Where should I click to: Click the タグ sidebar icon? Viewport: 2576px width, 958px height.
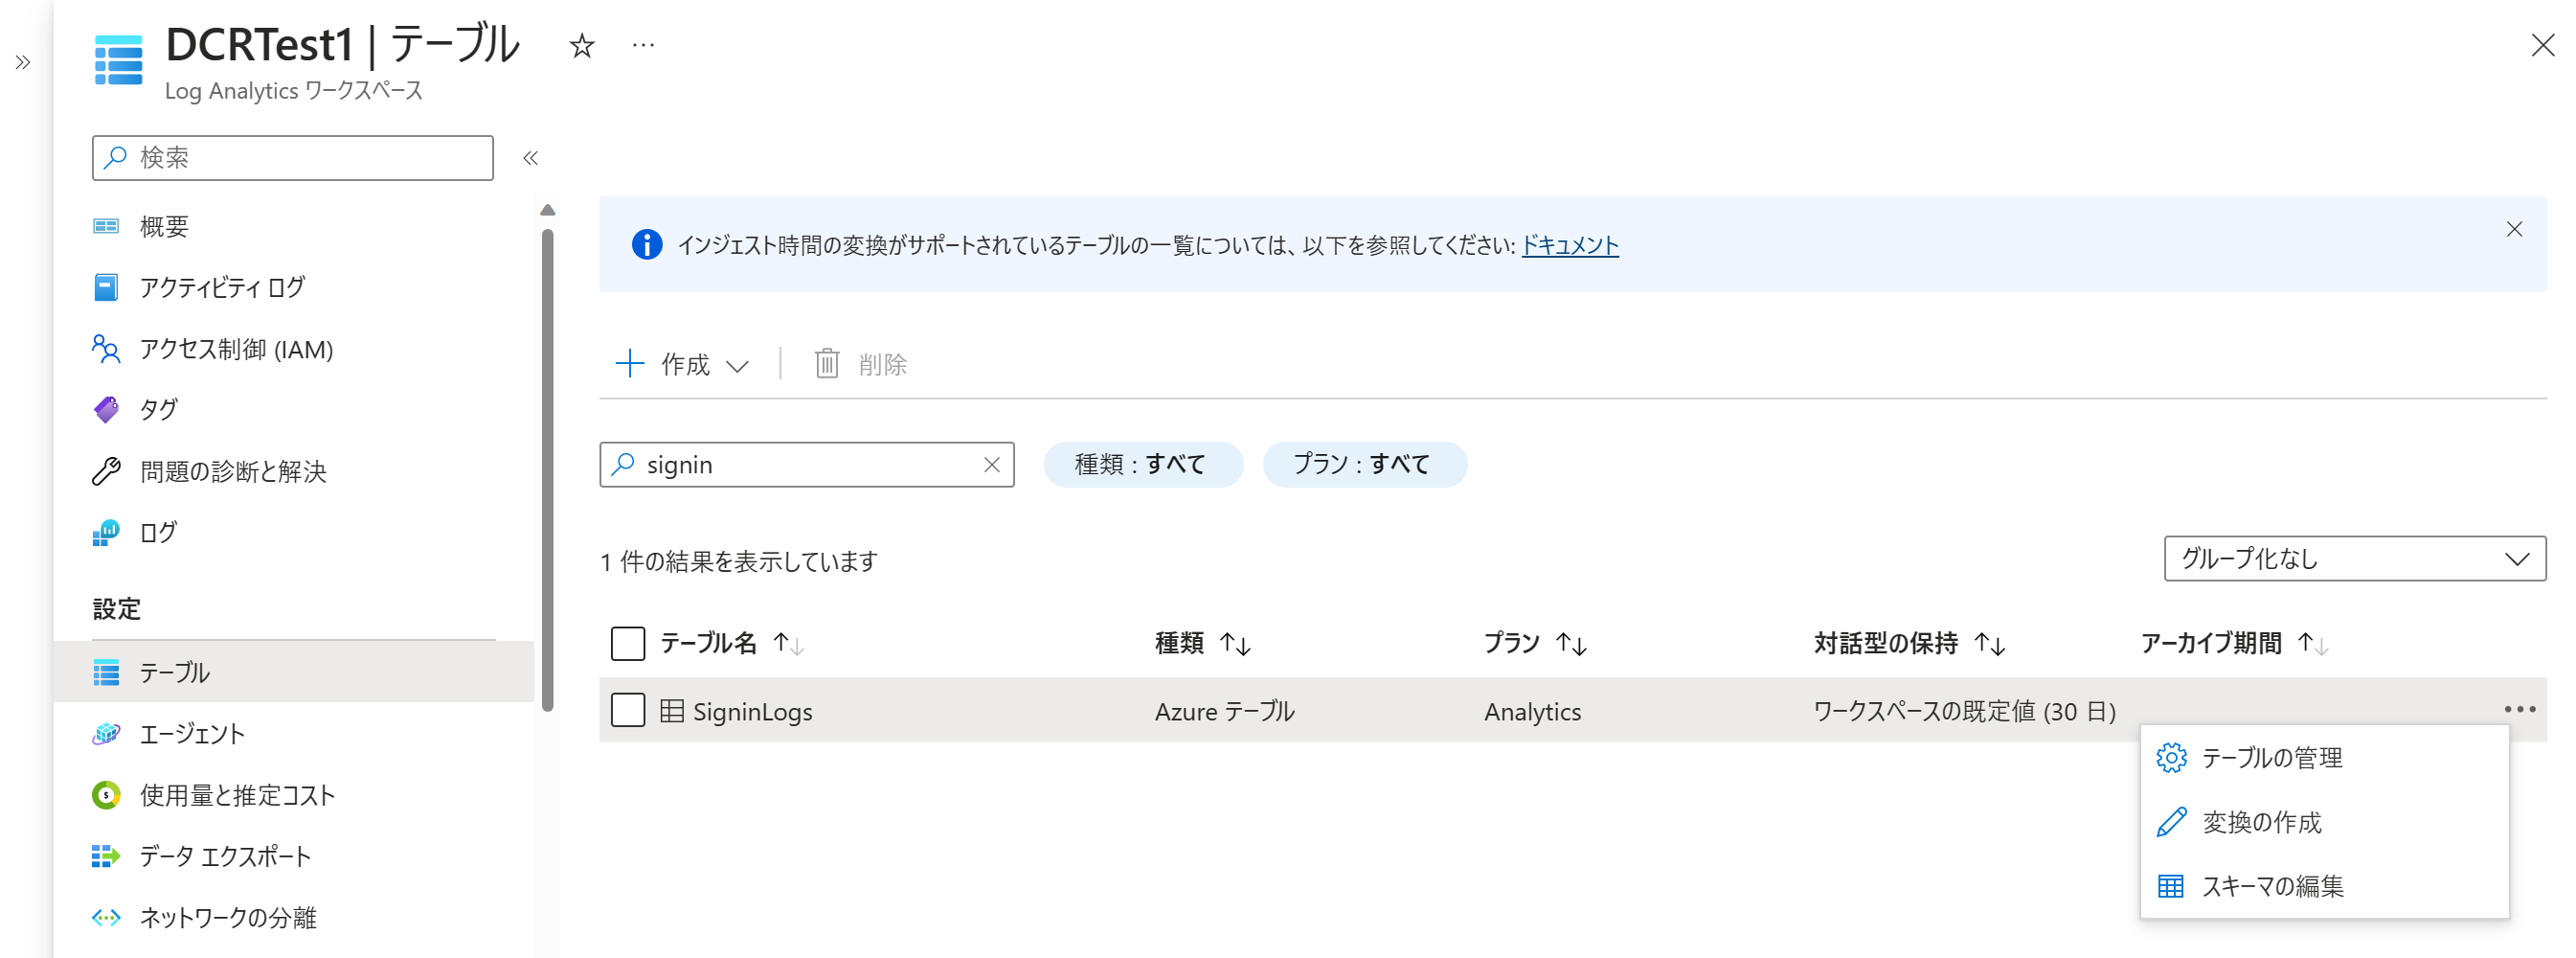107,409
